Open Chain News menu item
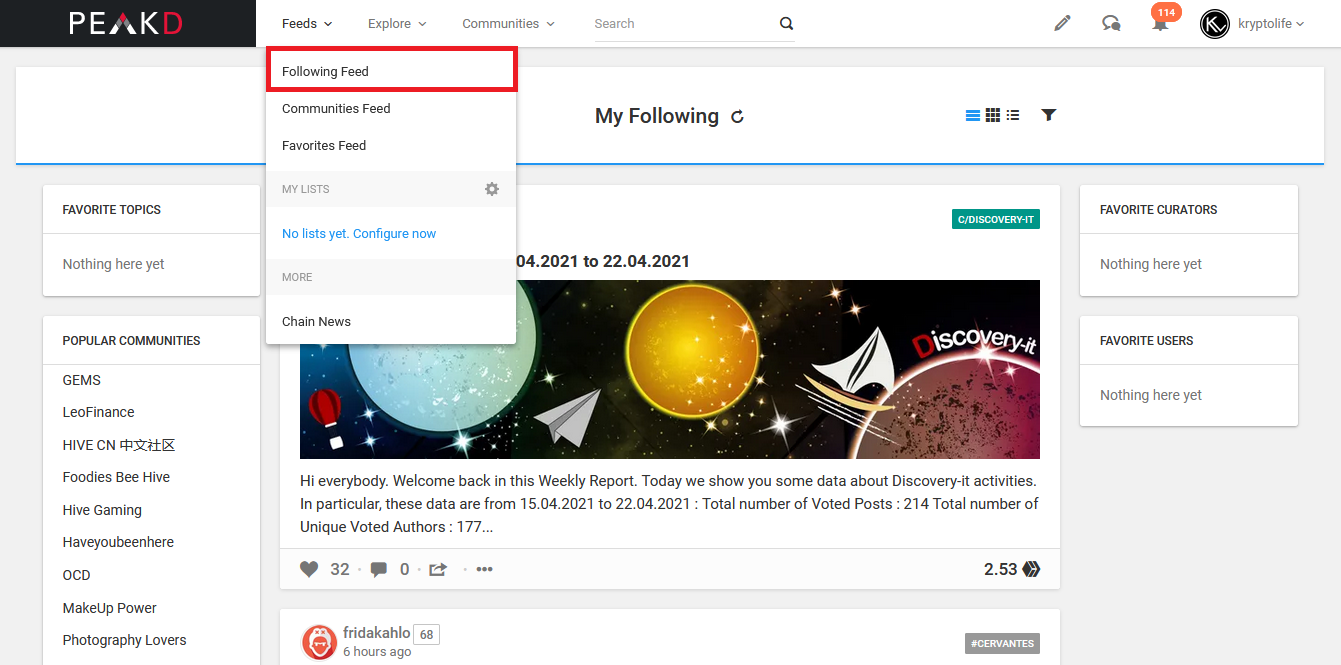 coord(391,321)
